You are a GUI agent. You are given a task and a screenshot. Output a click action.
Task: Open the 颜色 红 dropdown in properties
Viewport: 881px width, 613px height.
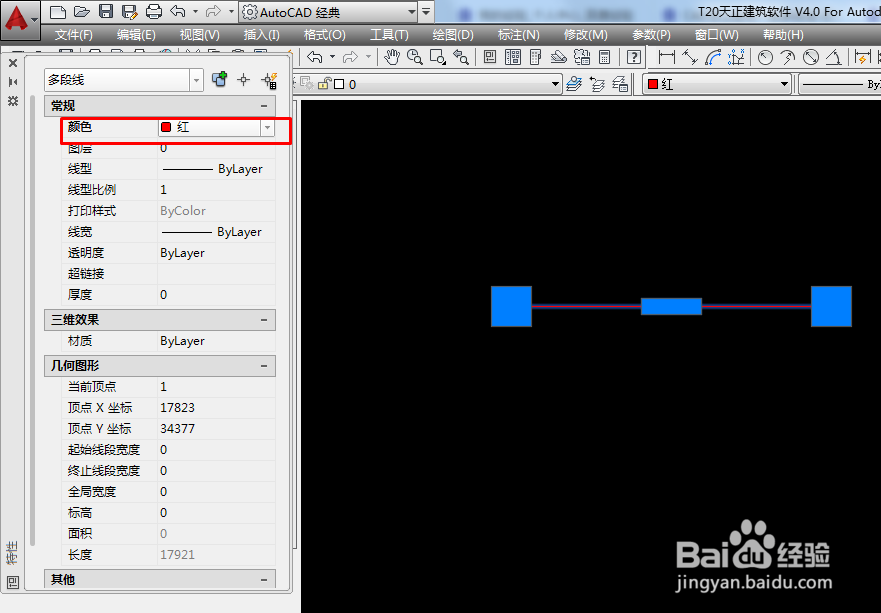pyautogui.click(x=267, y=128)
